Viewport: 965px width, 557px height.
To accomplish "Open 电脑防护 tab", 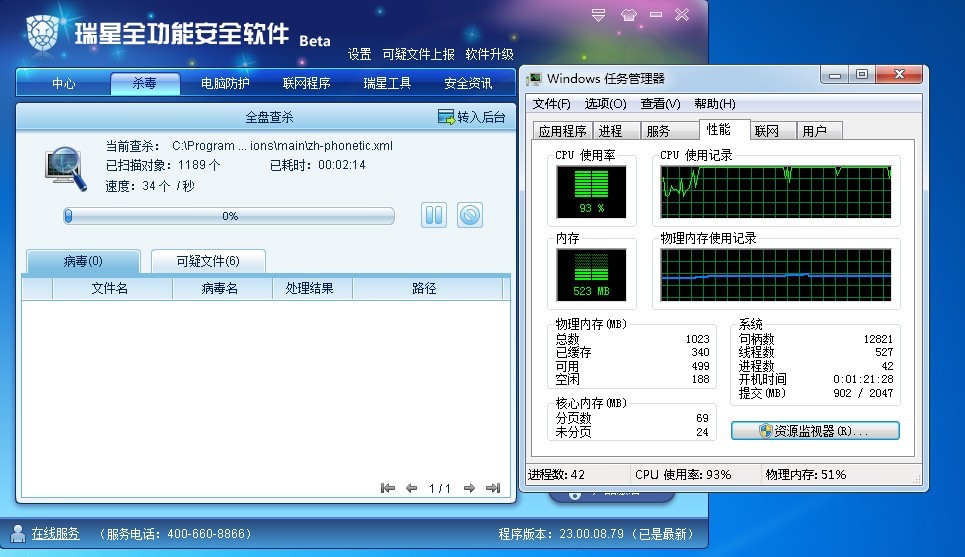I will pyautogui.click(x=225, y=83).
